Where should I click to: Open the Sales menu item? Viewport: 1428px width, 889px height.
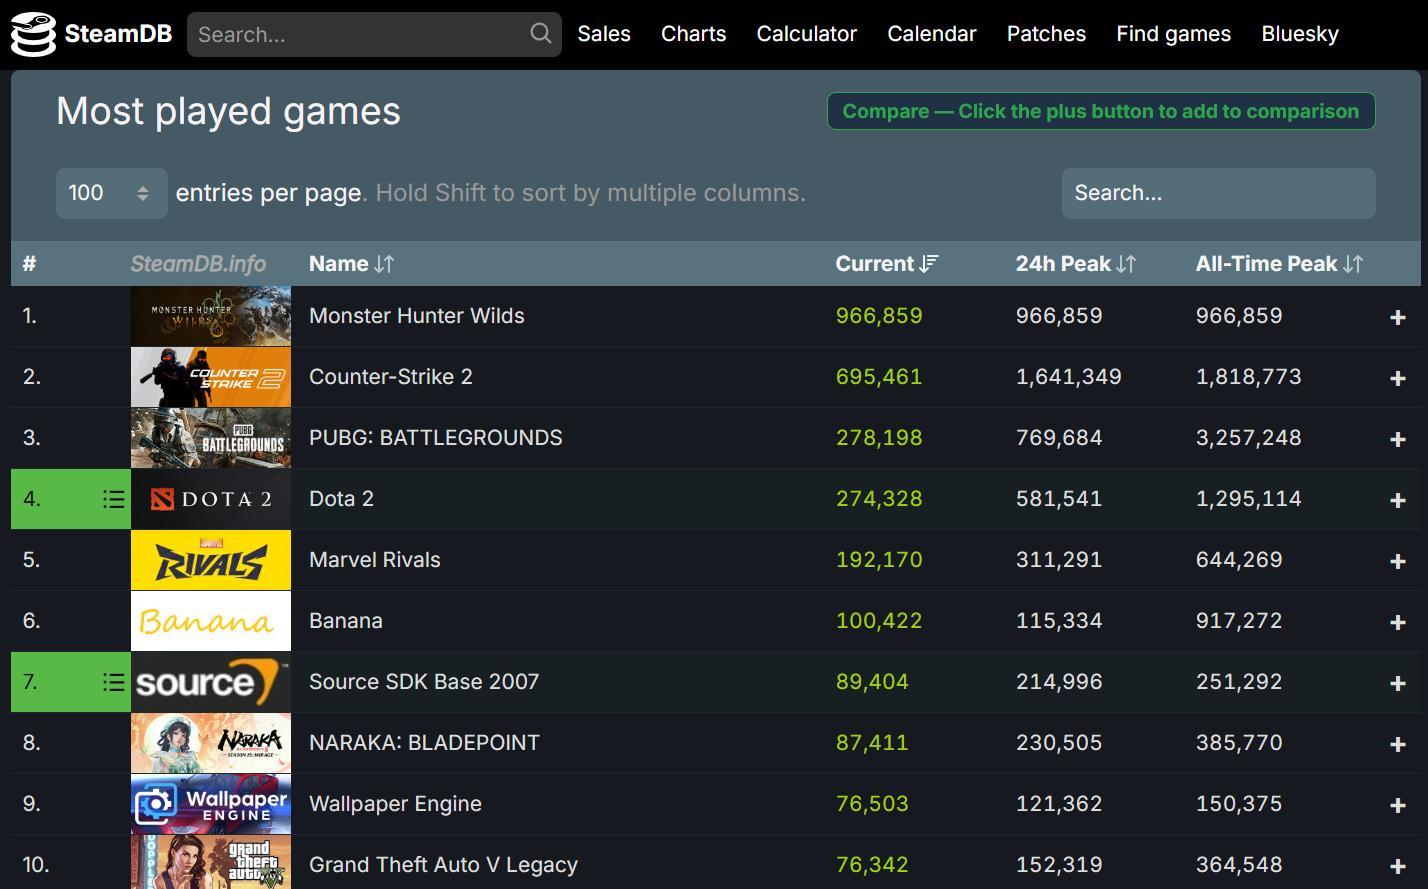[604, 34]
